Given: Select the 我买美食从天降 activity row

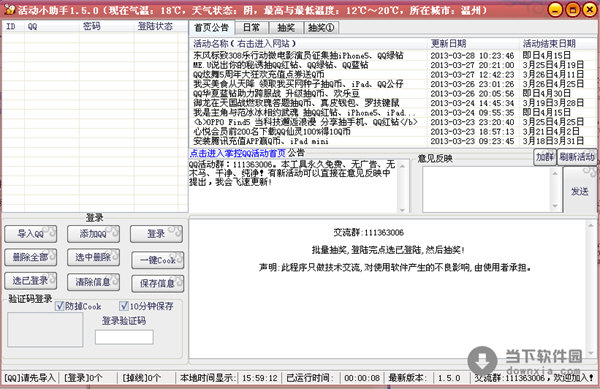Looking at the screenshot, I should click(x=393, y=84).
